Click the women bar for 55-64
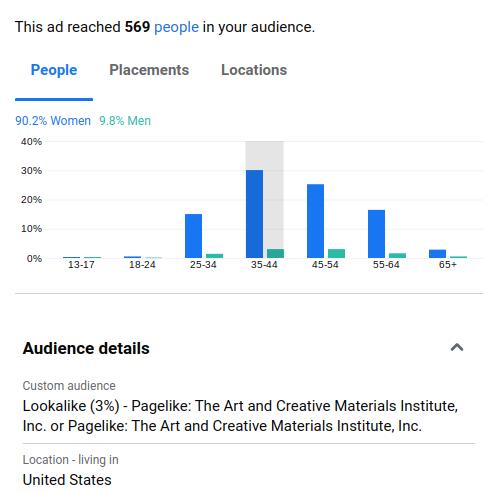The width and height of the screenshot is (497, 492). point(376,234)
